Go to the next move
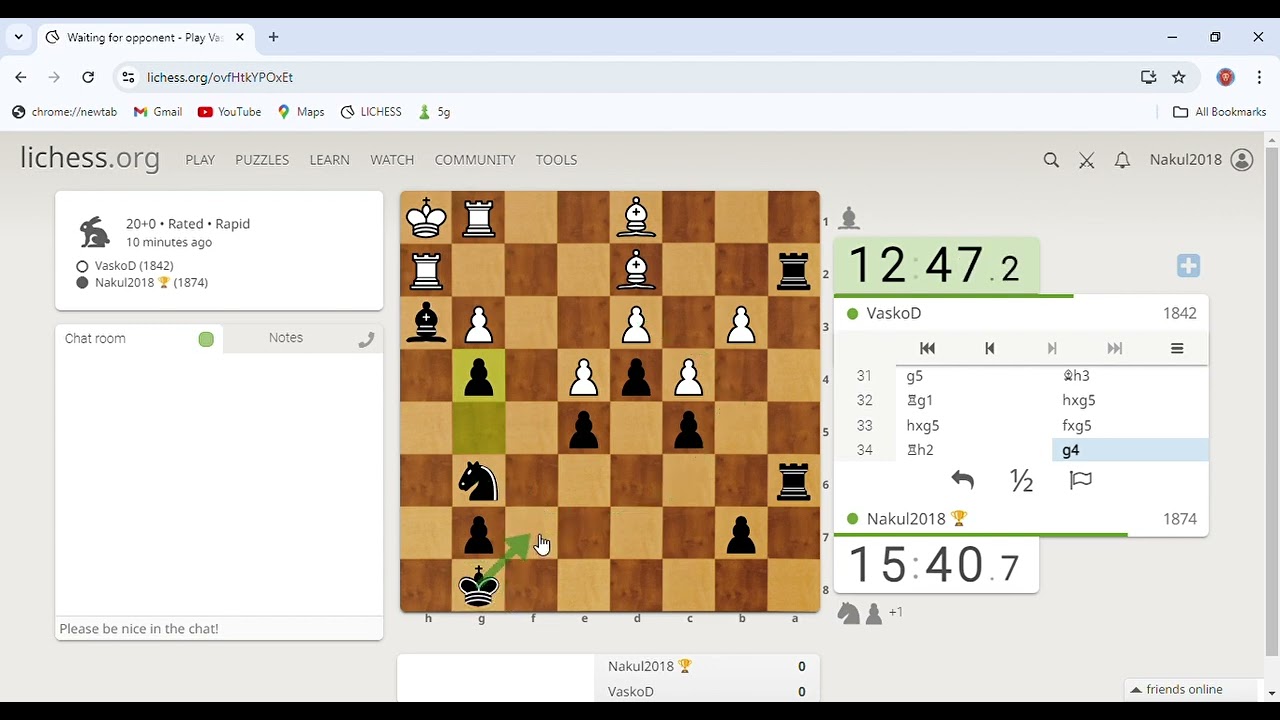The image size is (1280, 720). pyautogui.click(x=1052, y=348)
